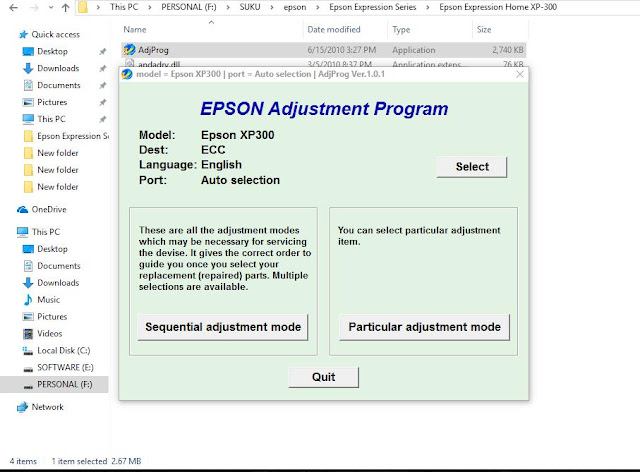Open Pictures under This PC tree
Image resolution: width=640 pixels, height=472 pixels.
[52, 317]
